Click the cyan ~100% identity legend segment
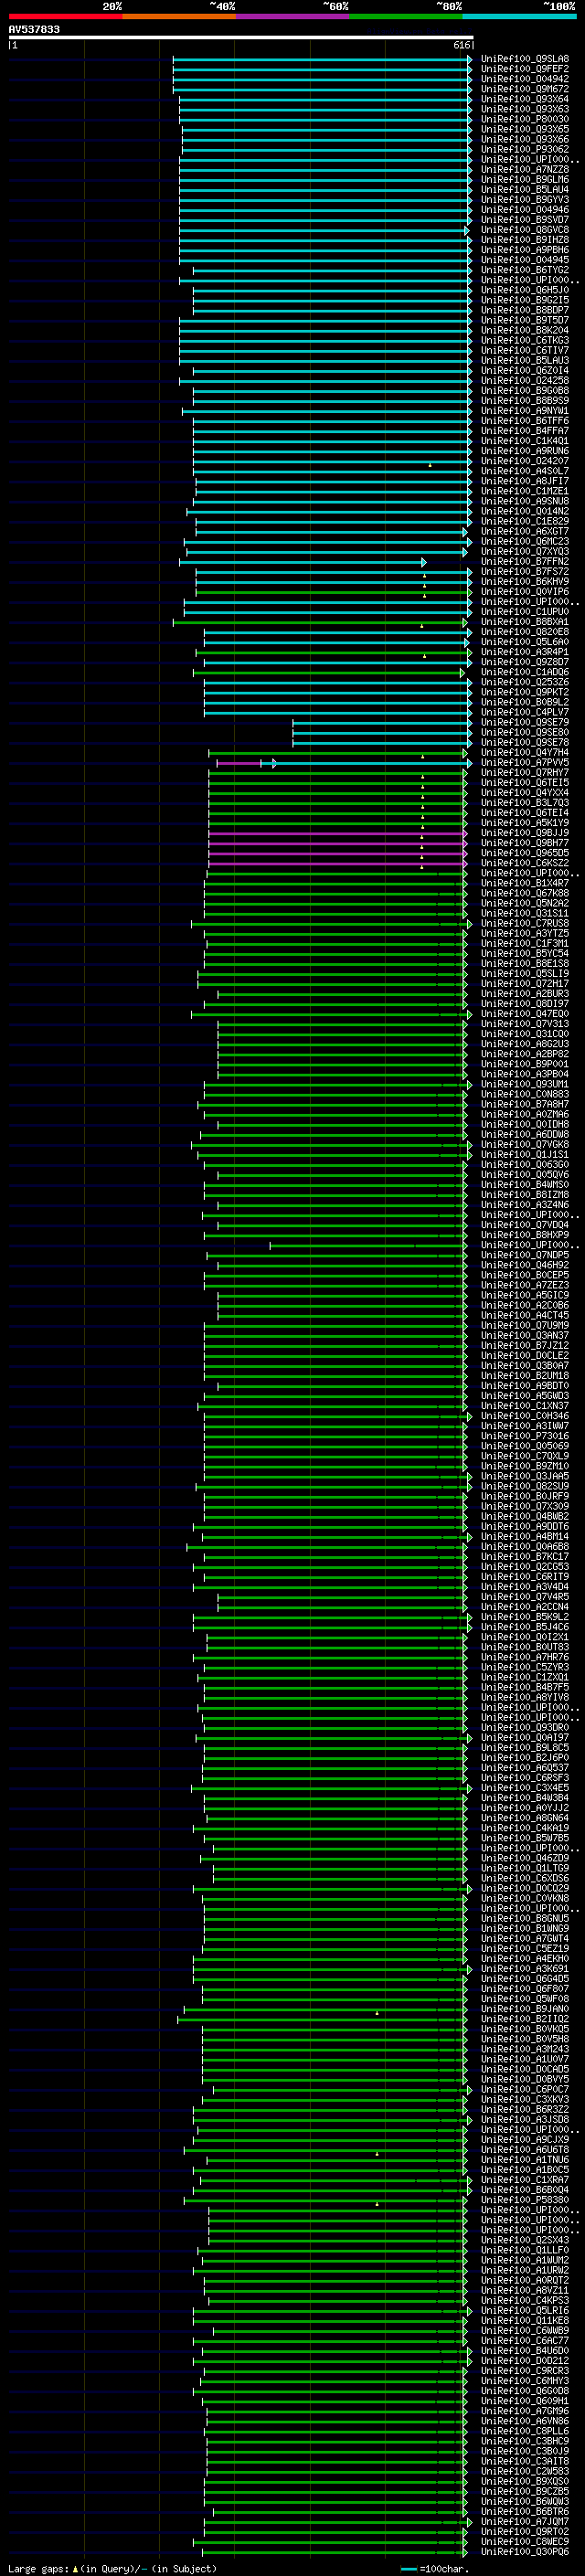Viewport: 585px width, 2576px height. point(519,16)
